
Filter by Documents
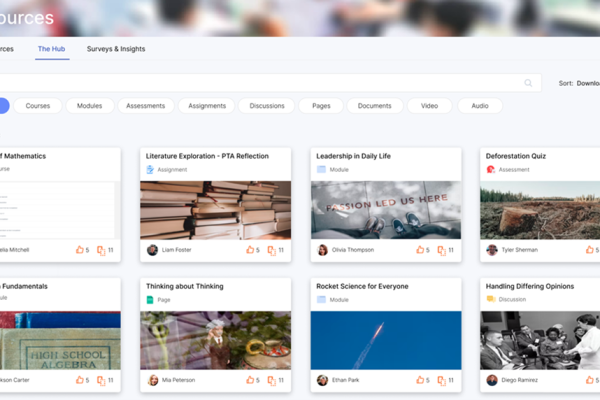[375, 106]
